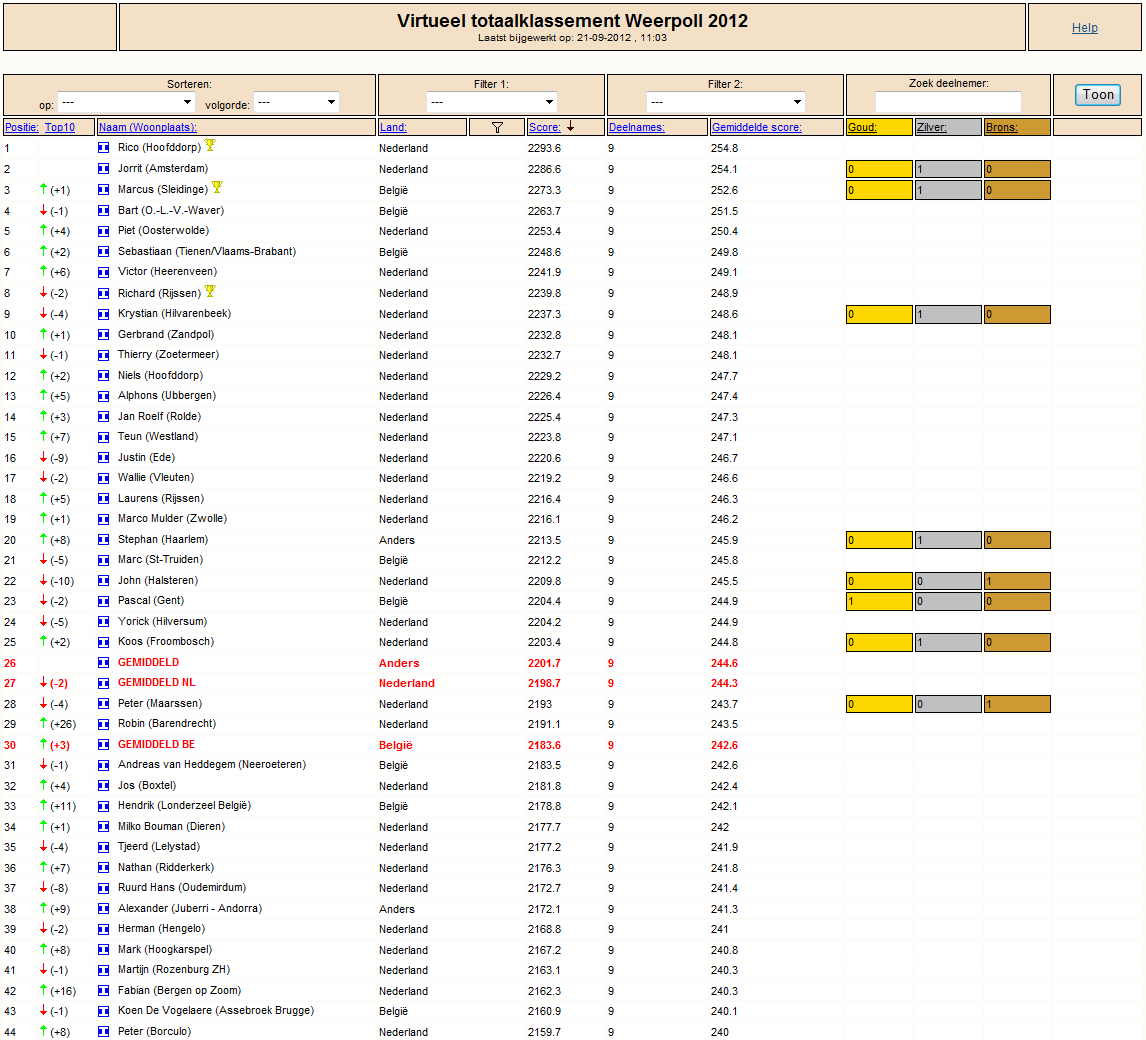Open the 'volgorde' sort order dropdown

297,102
